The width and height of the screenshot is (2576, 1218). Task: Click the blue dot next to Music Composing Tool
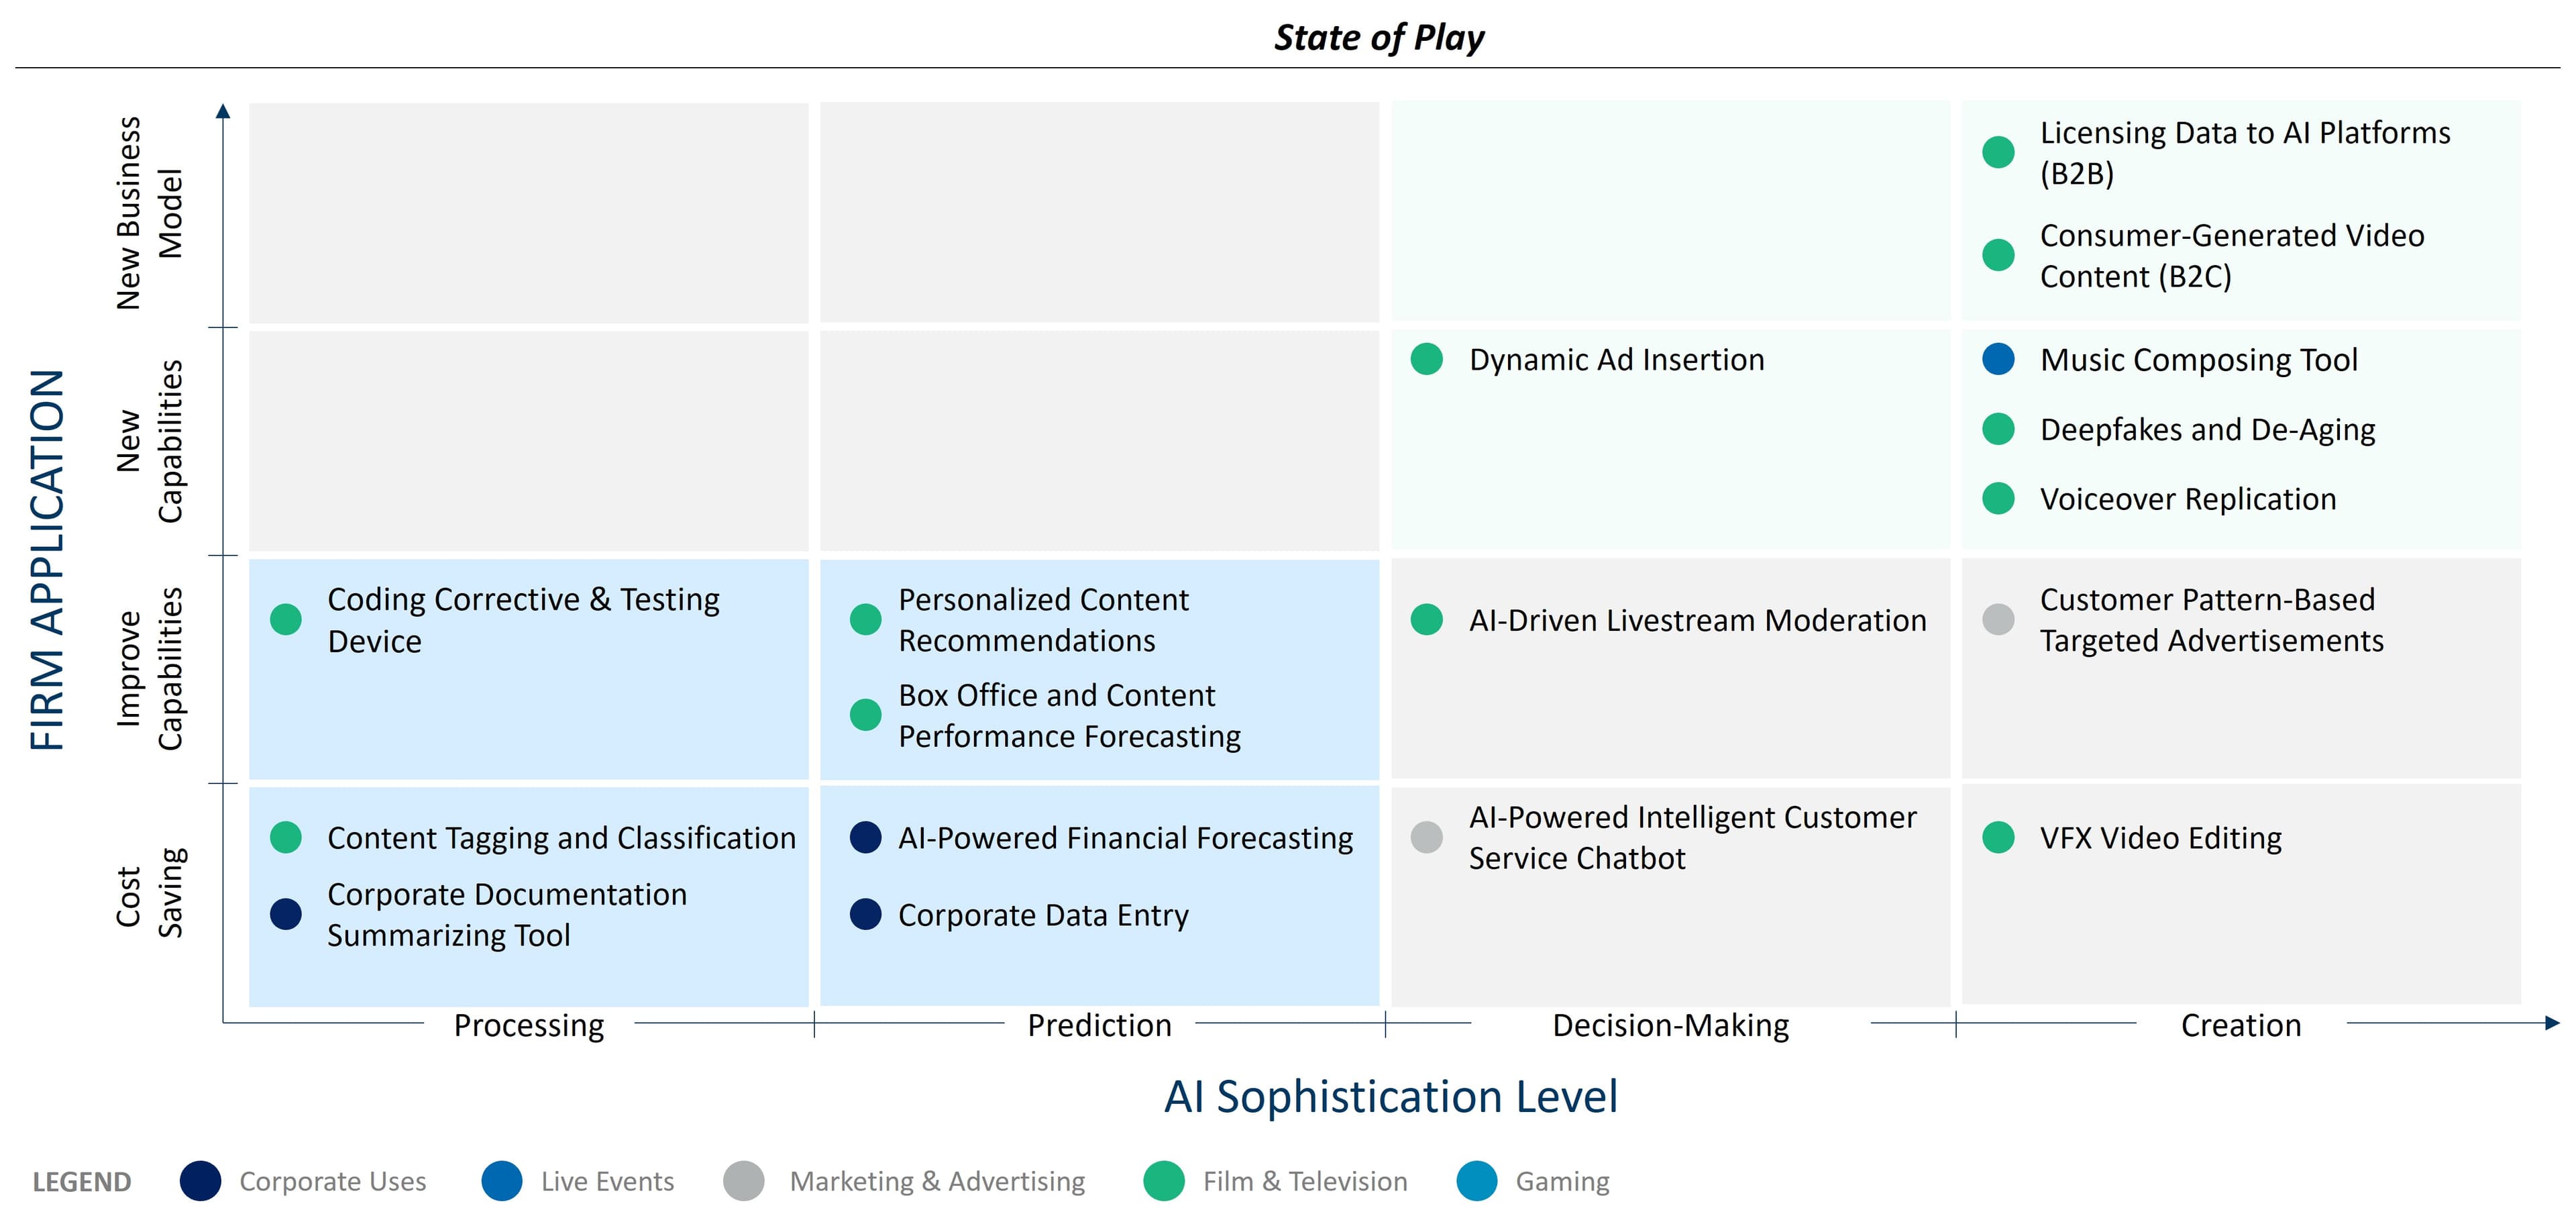(1998, 359)
